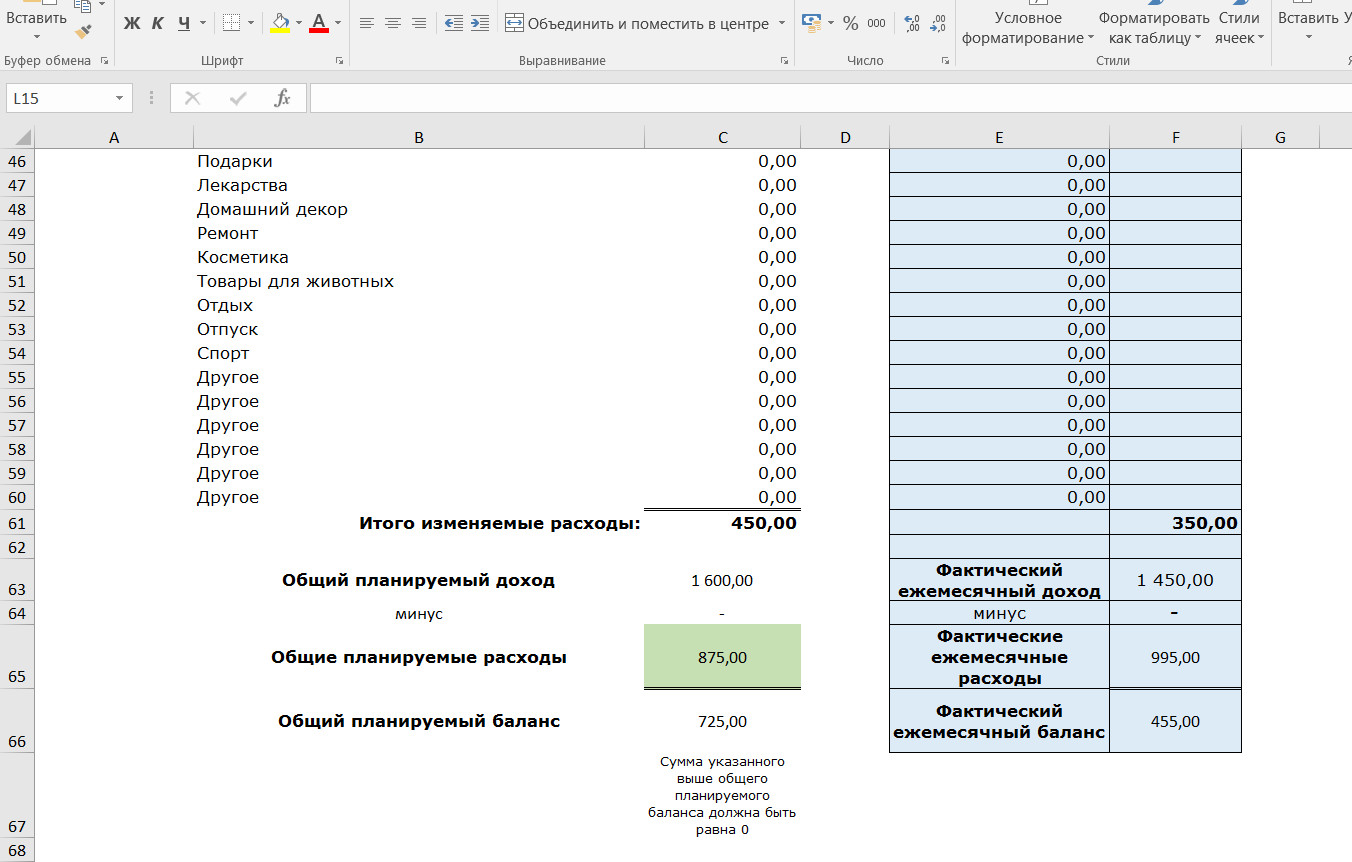Open Шрифт group dialog launcher
Screen dimensions: 1352x862
pos(340,61)
